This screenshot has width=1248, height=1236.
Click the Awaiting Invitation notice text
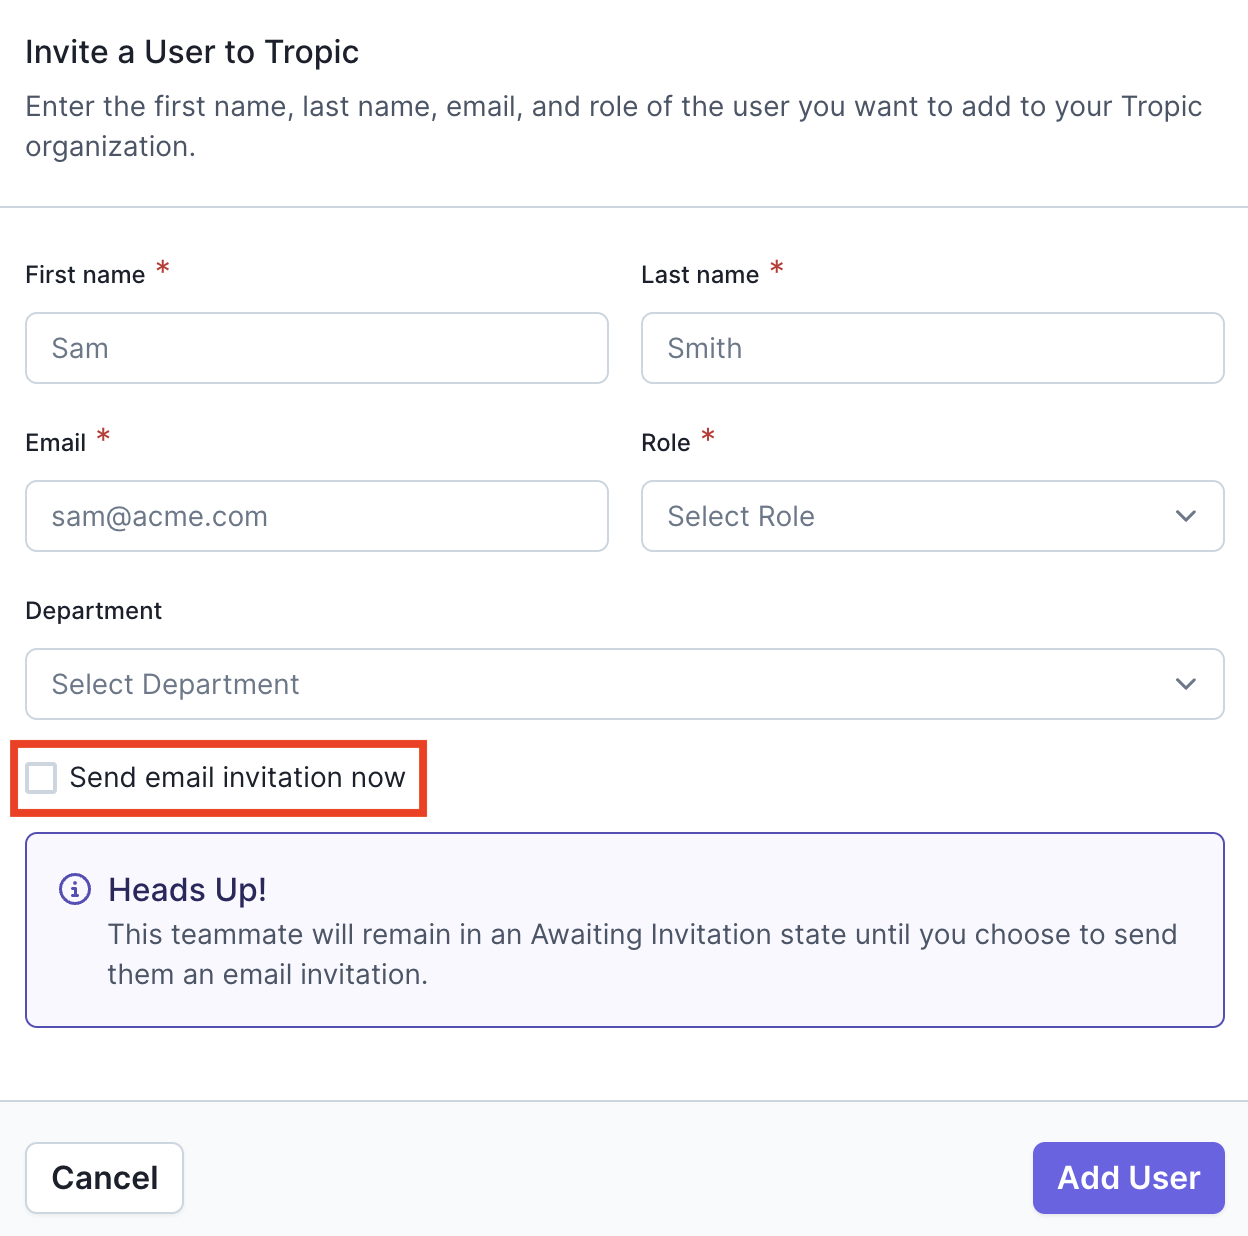[642, 954]
